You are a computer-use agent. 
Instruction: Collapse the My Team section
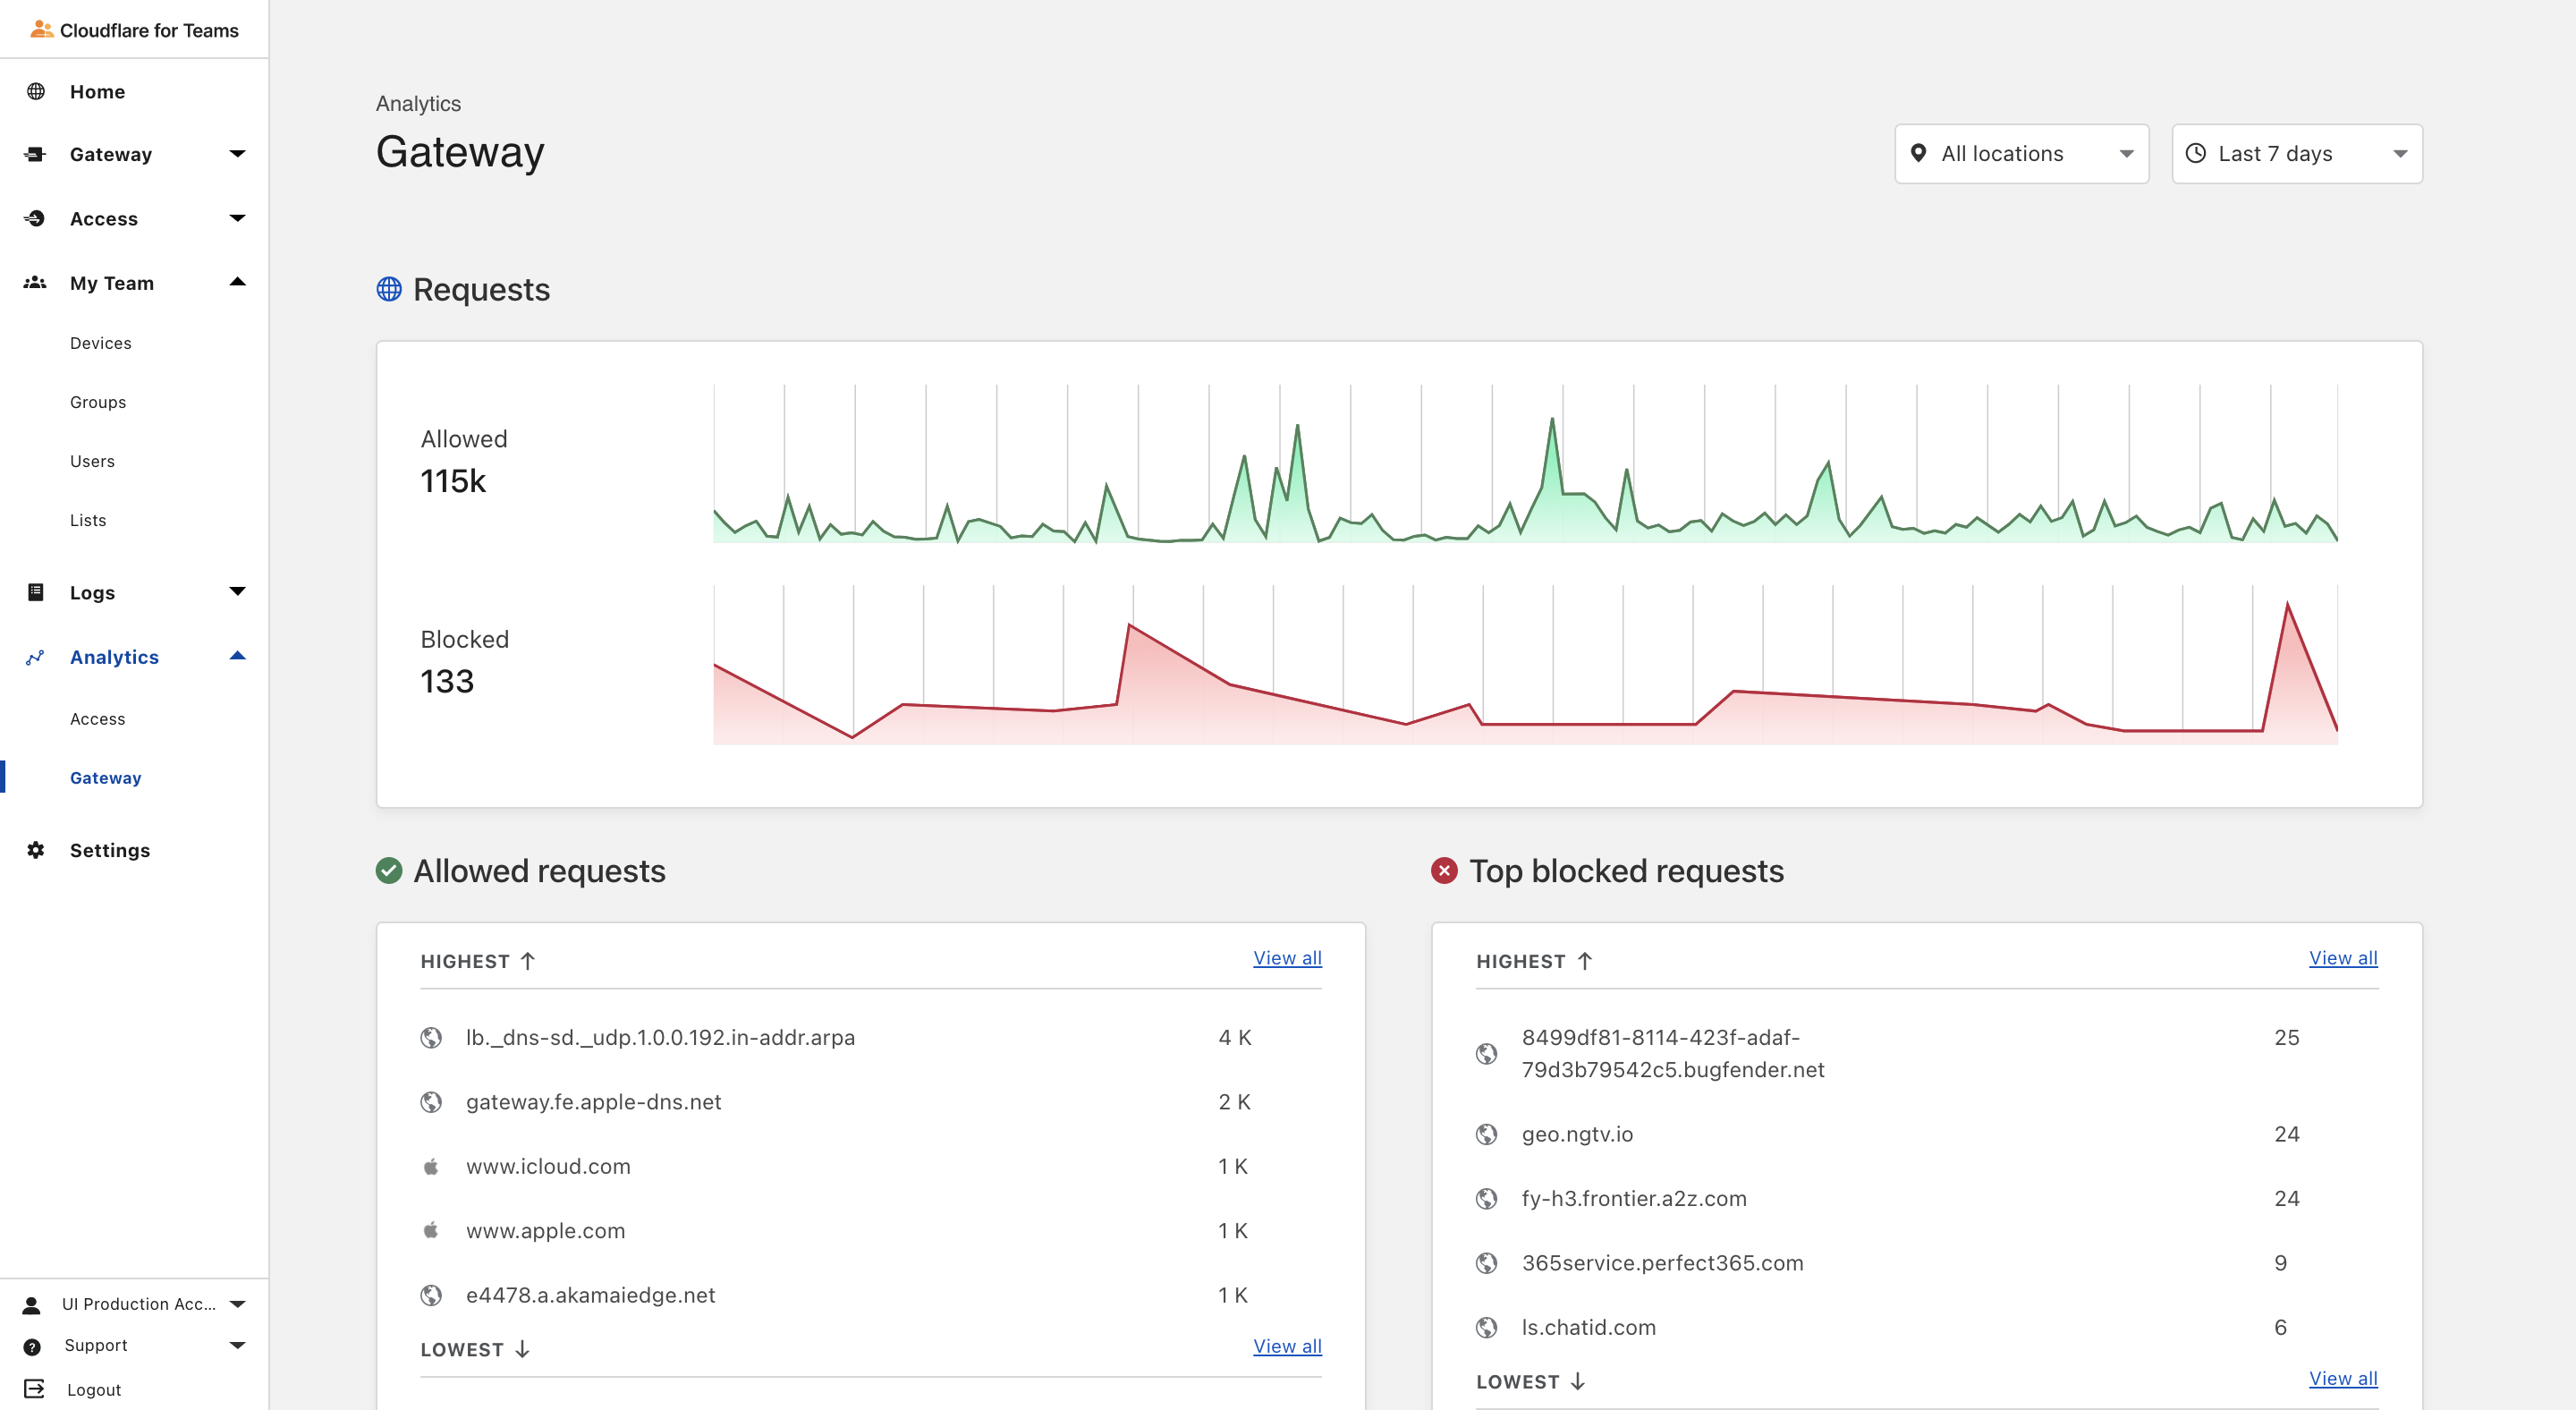[x=238, y=282]
